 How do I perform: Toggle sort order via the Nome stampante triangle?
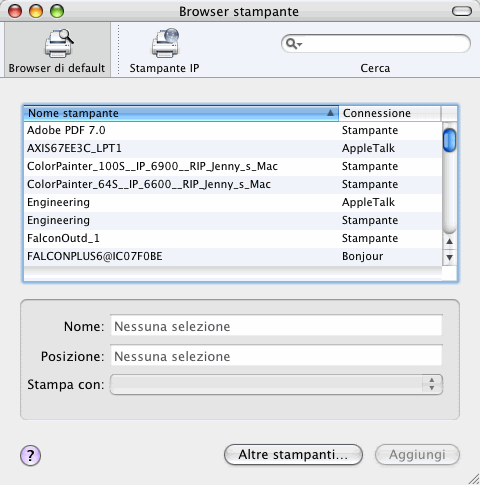pyautogui.click(x=330, y=113)
